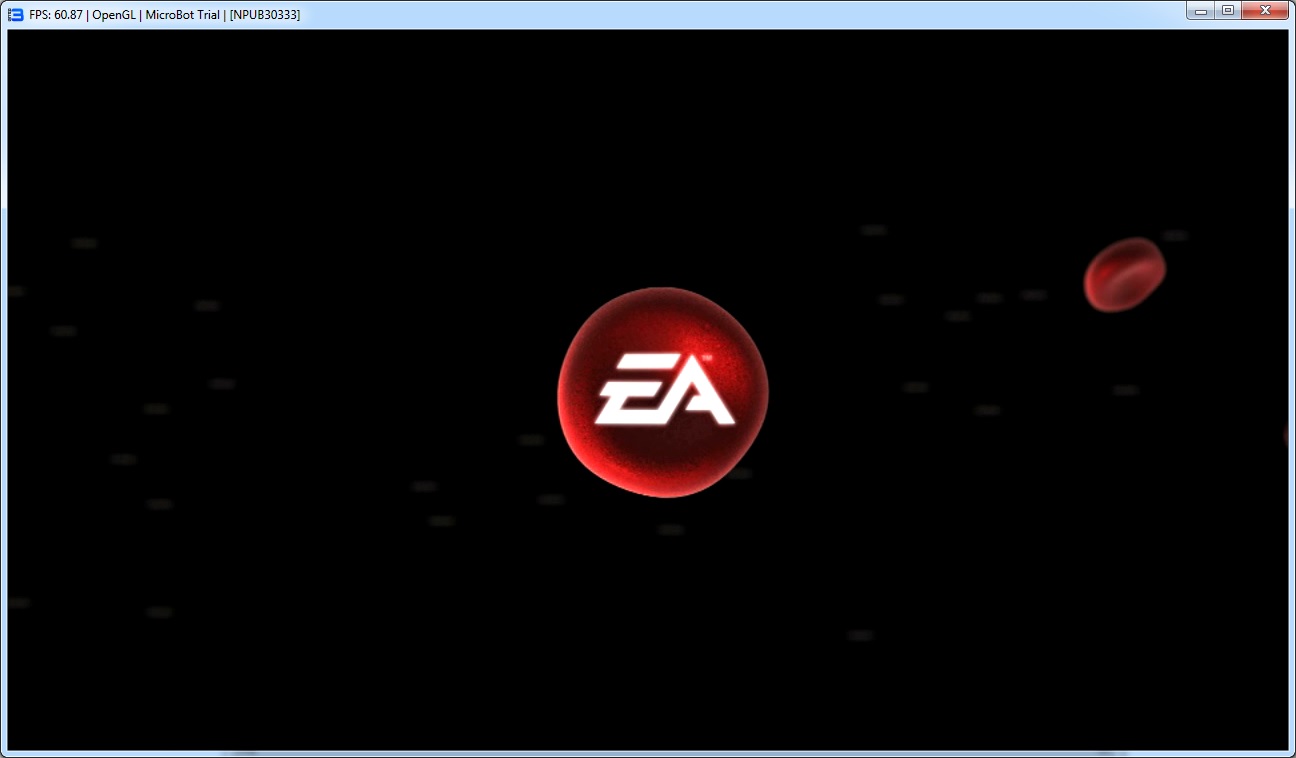Click the "OpenGL" renderer label in title bar
The width and height of the screenshot is (1296, 758).
[x=114, y=15]
